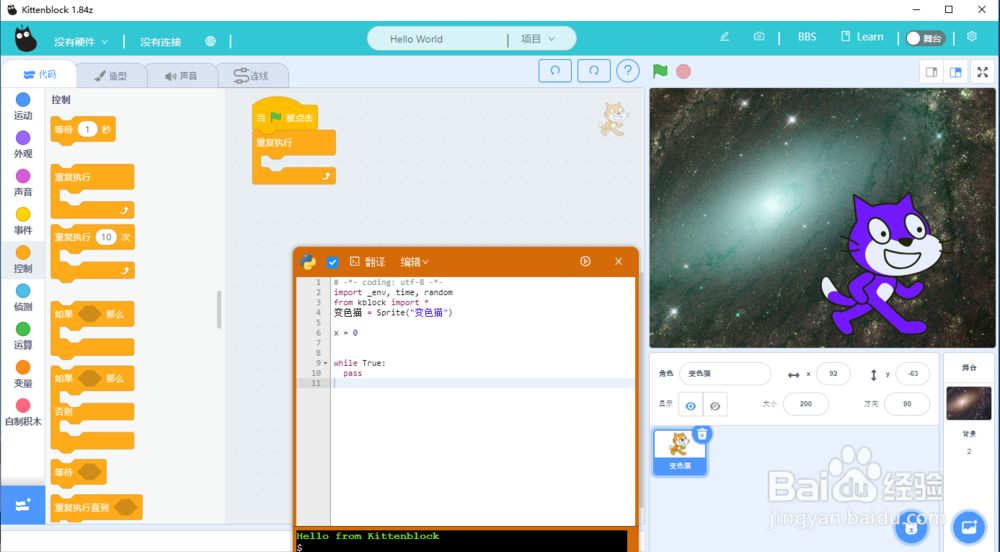This screenshot has width=1000, height=552.
Task: Open the globe language icon
Action: pos(210,41)
